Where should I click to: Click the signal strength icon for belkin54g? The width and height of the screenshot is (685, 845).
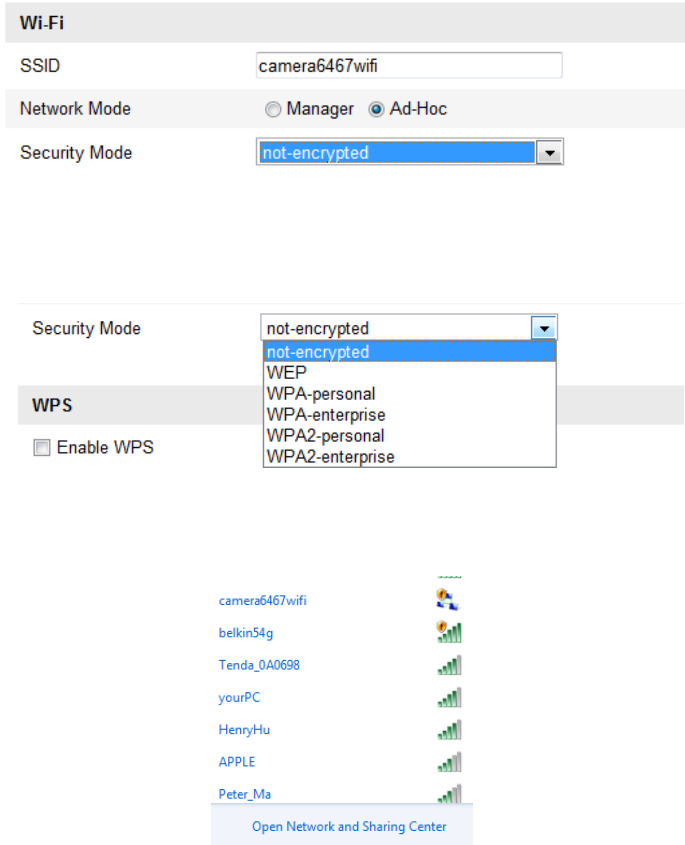click(449, 632)
